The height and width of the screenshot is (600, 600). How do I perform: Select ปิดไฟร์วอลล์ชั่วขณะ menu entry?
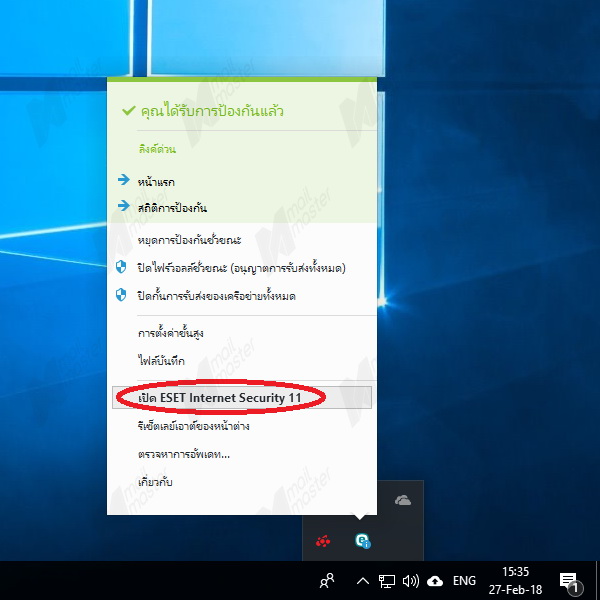[241, 268]
